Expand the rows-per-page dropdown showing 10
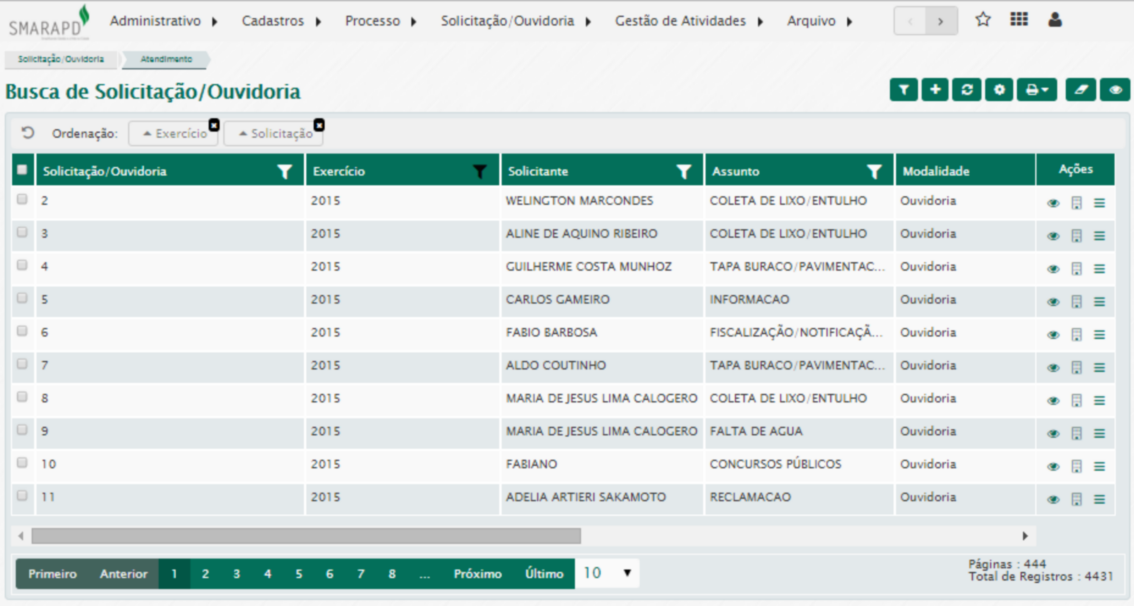 607,573
